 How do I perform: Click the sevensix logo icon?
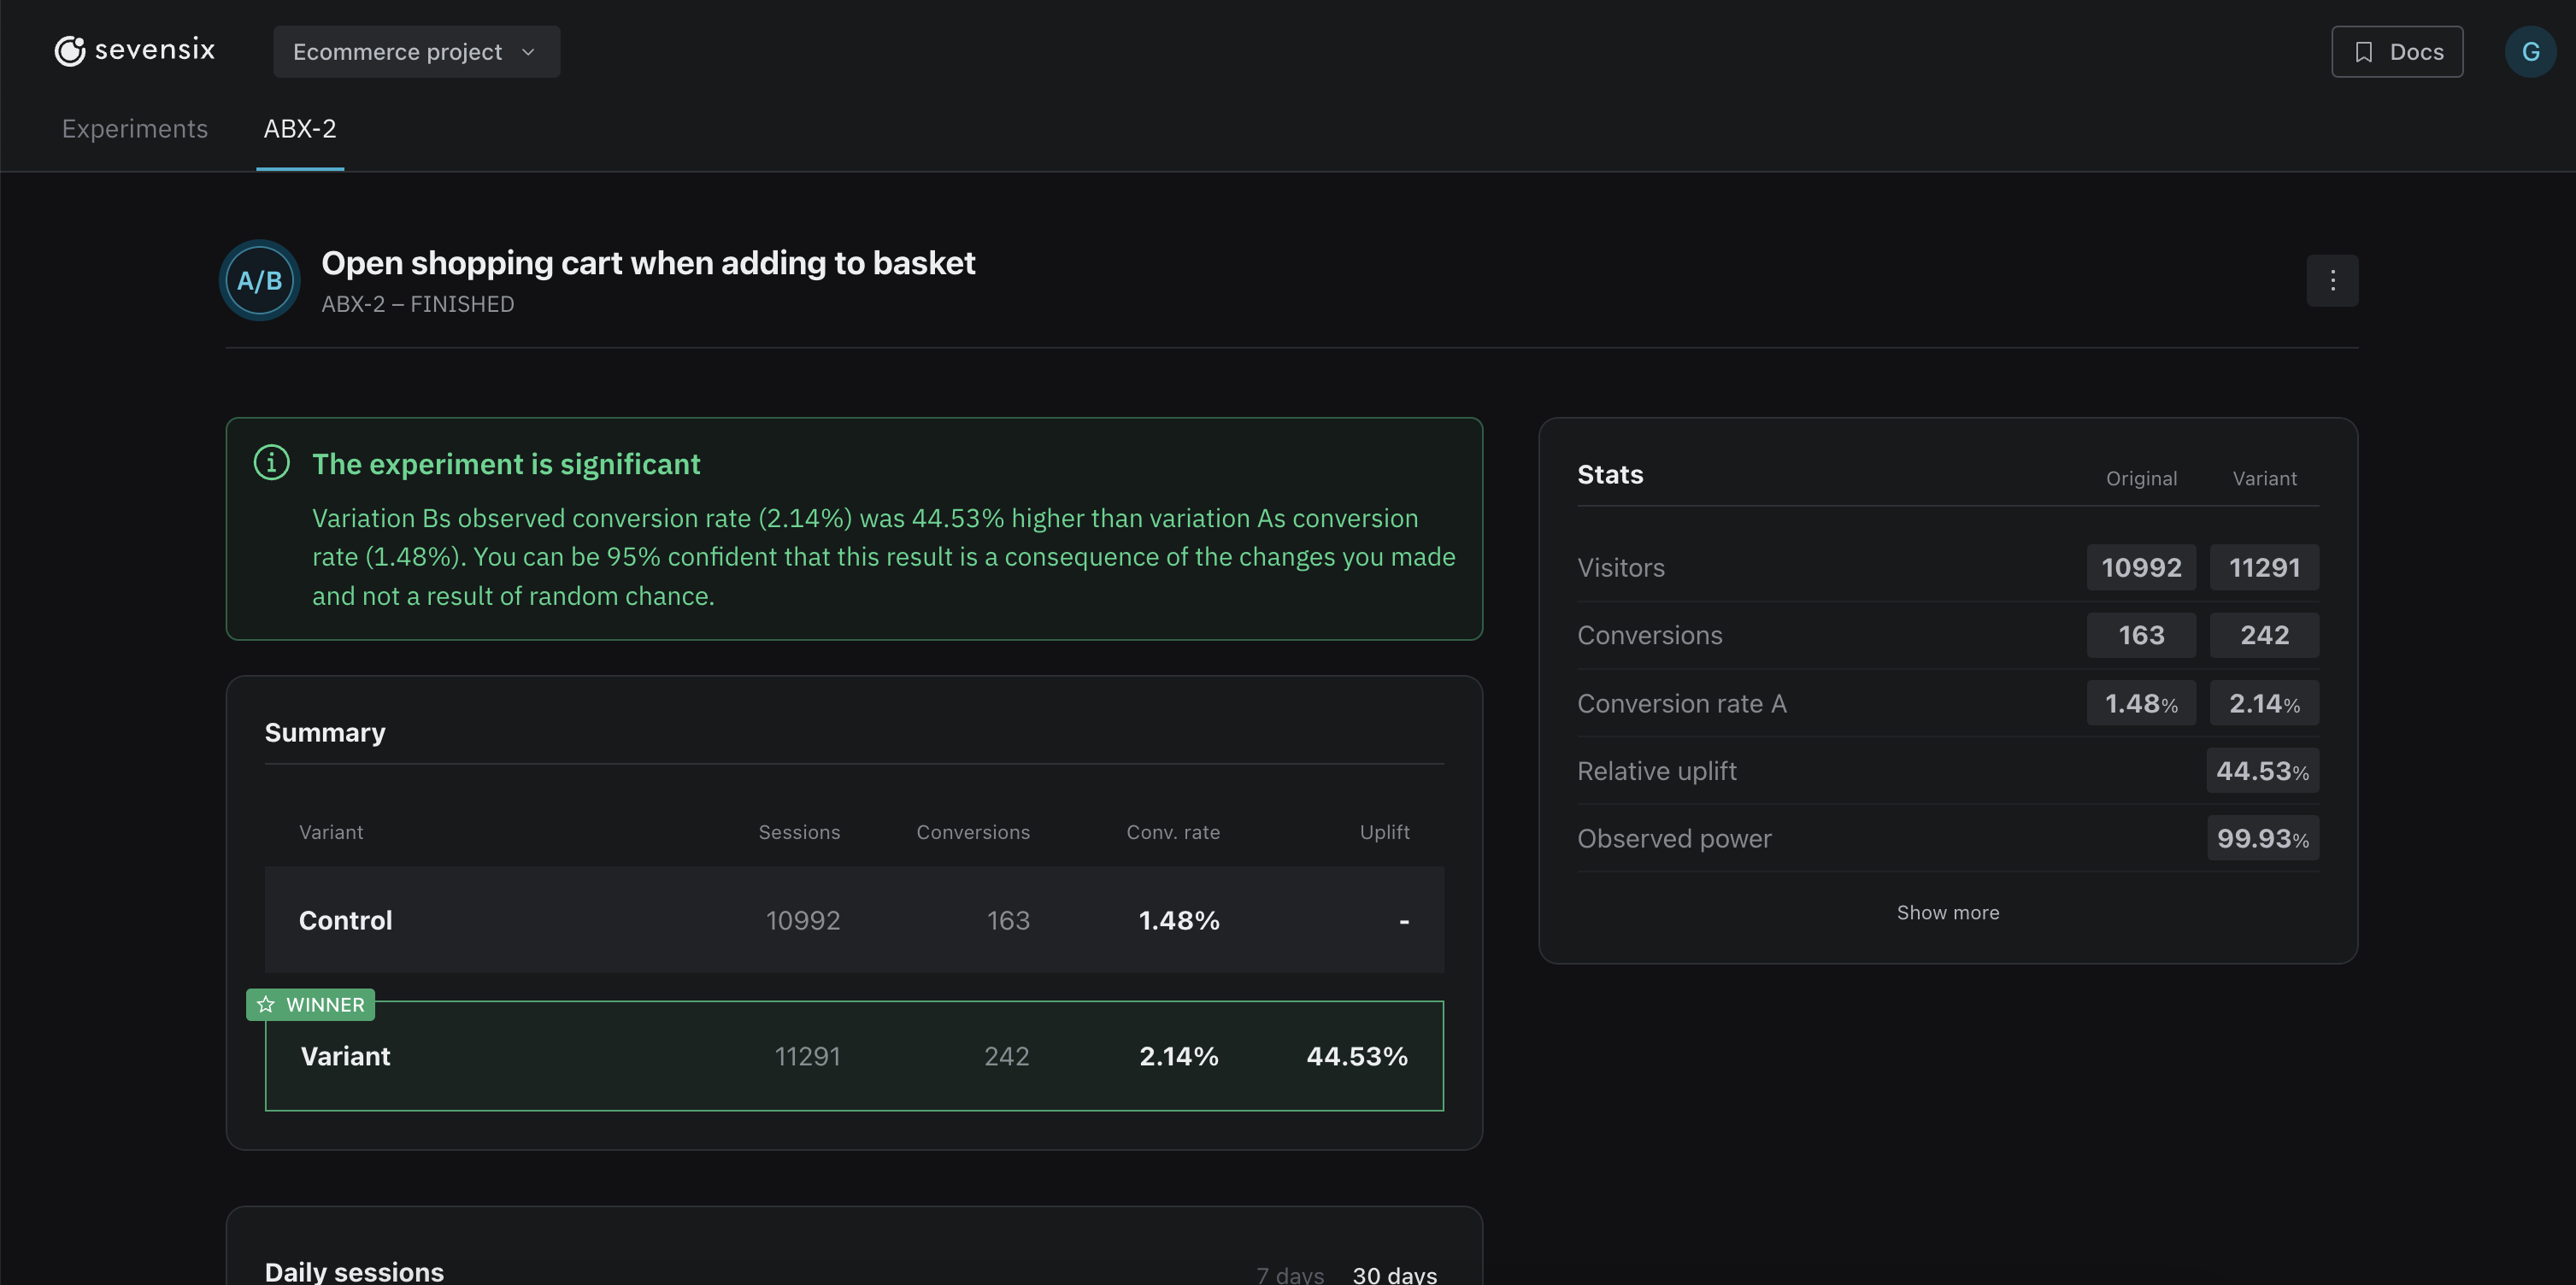coord(70,51)
